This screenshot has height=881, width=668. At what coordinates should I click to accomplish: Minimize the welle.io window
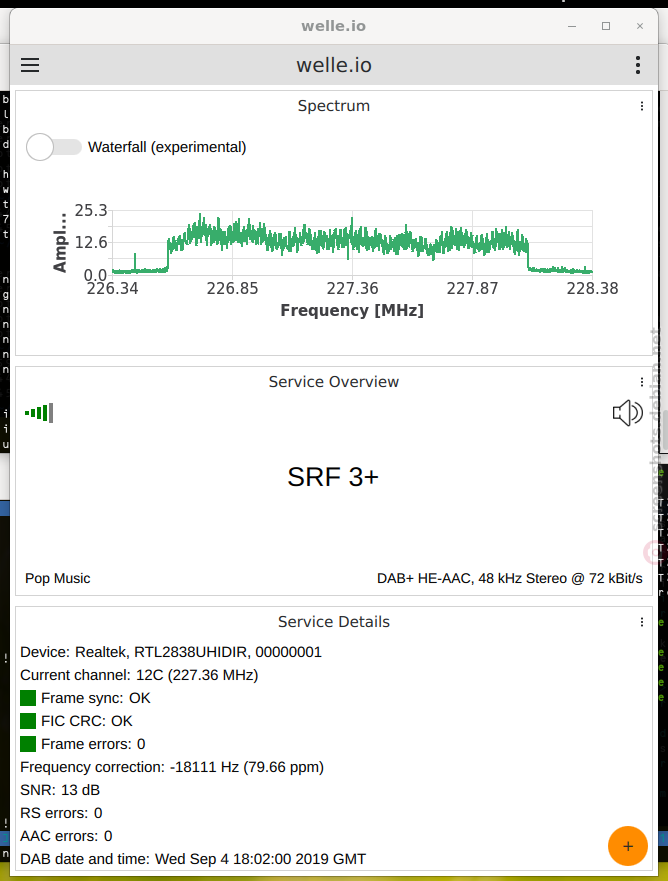coord(572,26)
